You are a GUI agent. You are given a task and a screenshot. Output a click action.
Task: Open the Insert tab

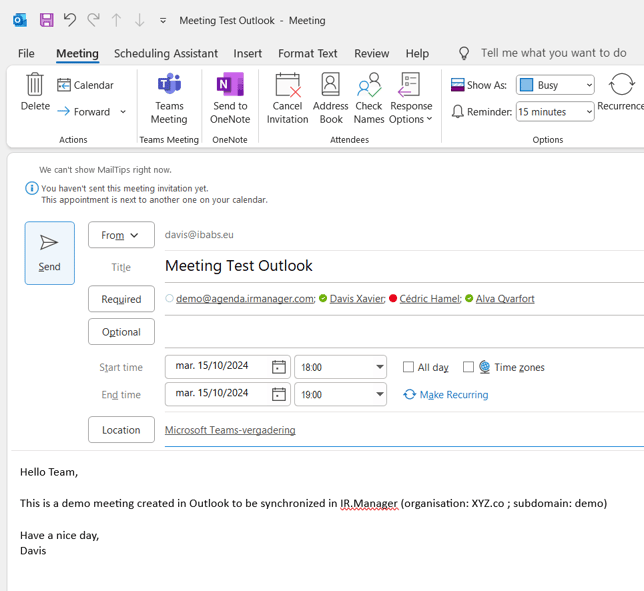(x=248, y=53)
